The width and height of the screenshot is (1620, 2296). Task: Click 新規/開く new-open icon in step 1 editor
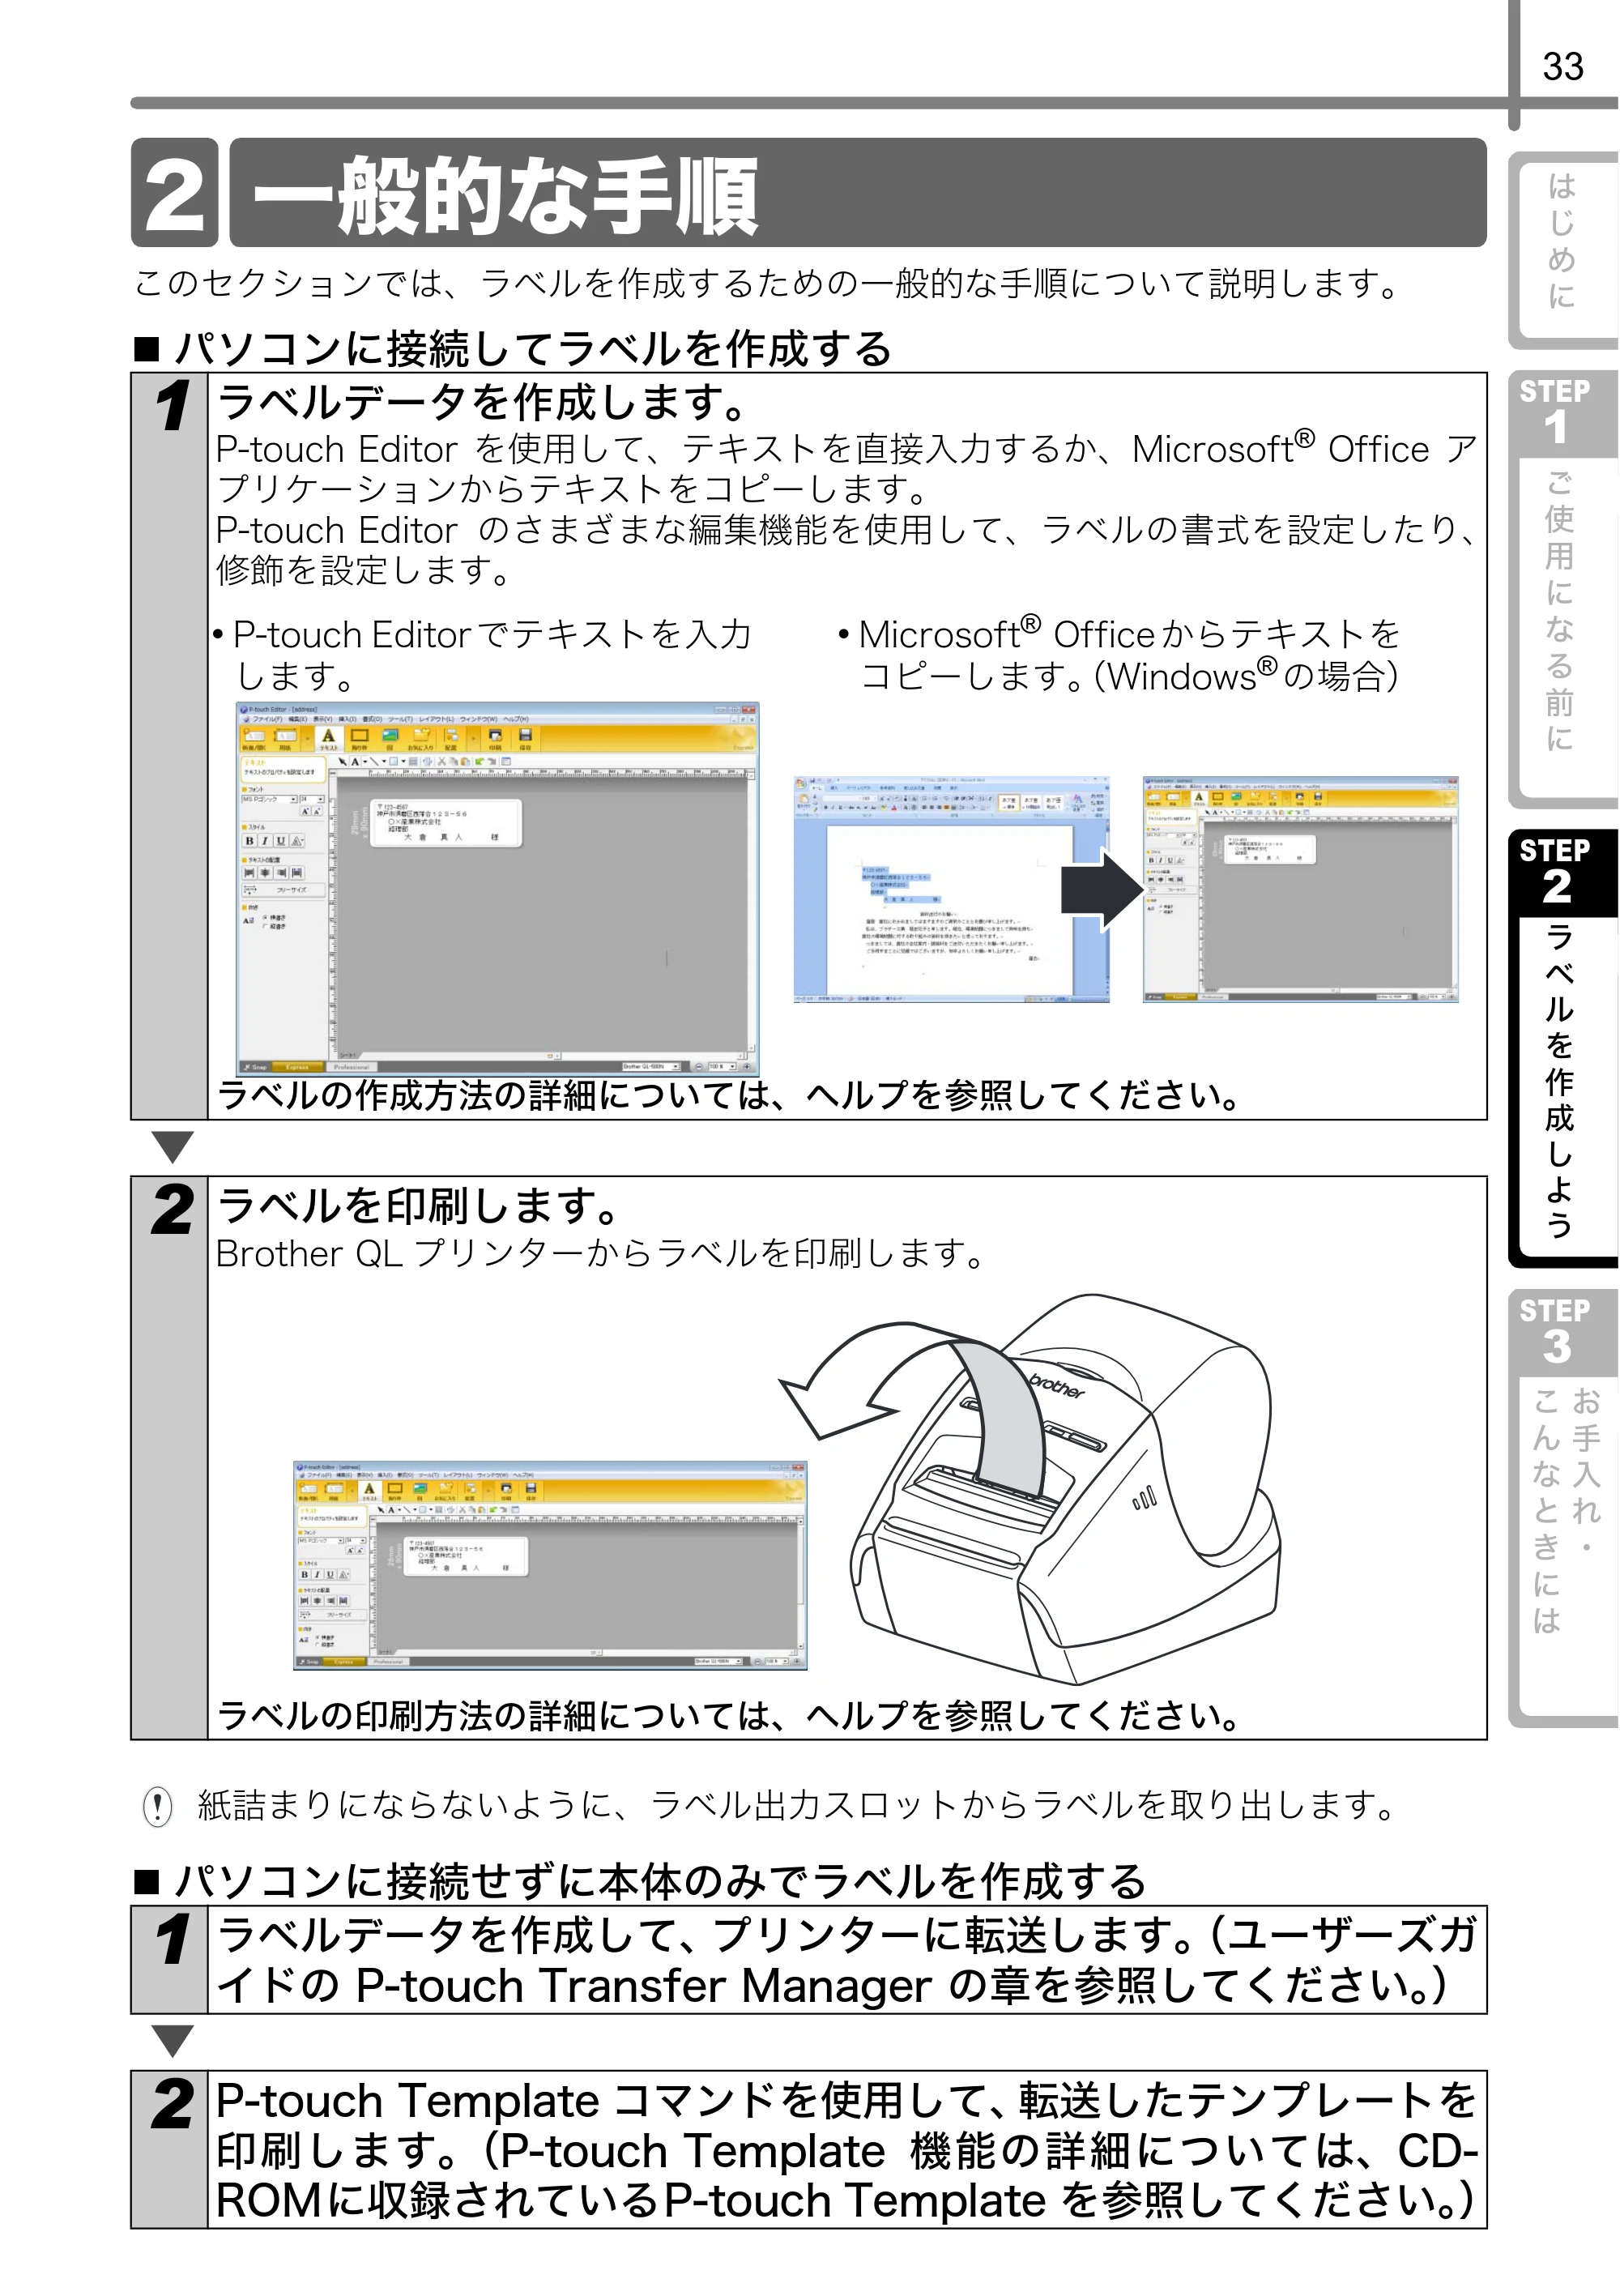(x=254, y=740)
